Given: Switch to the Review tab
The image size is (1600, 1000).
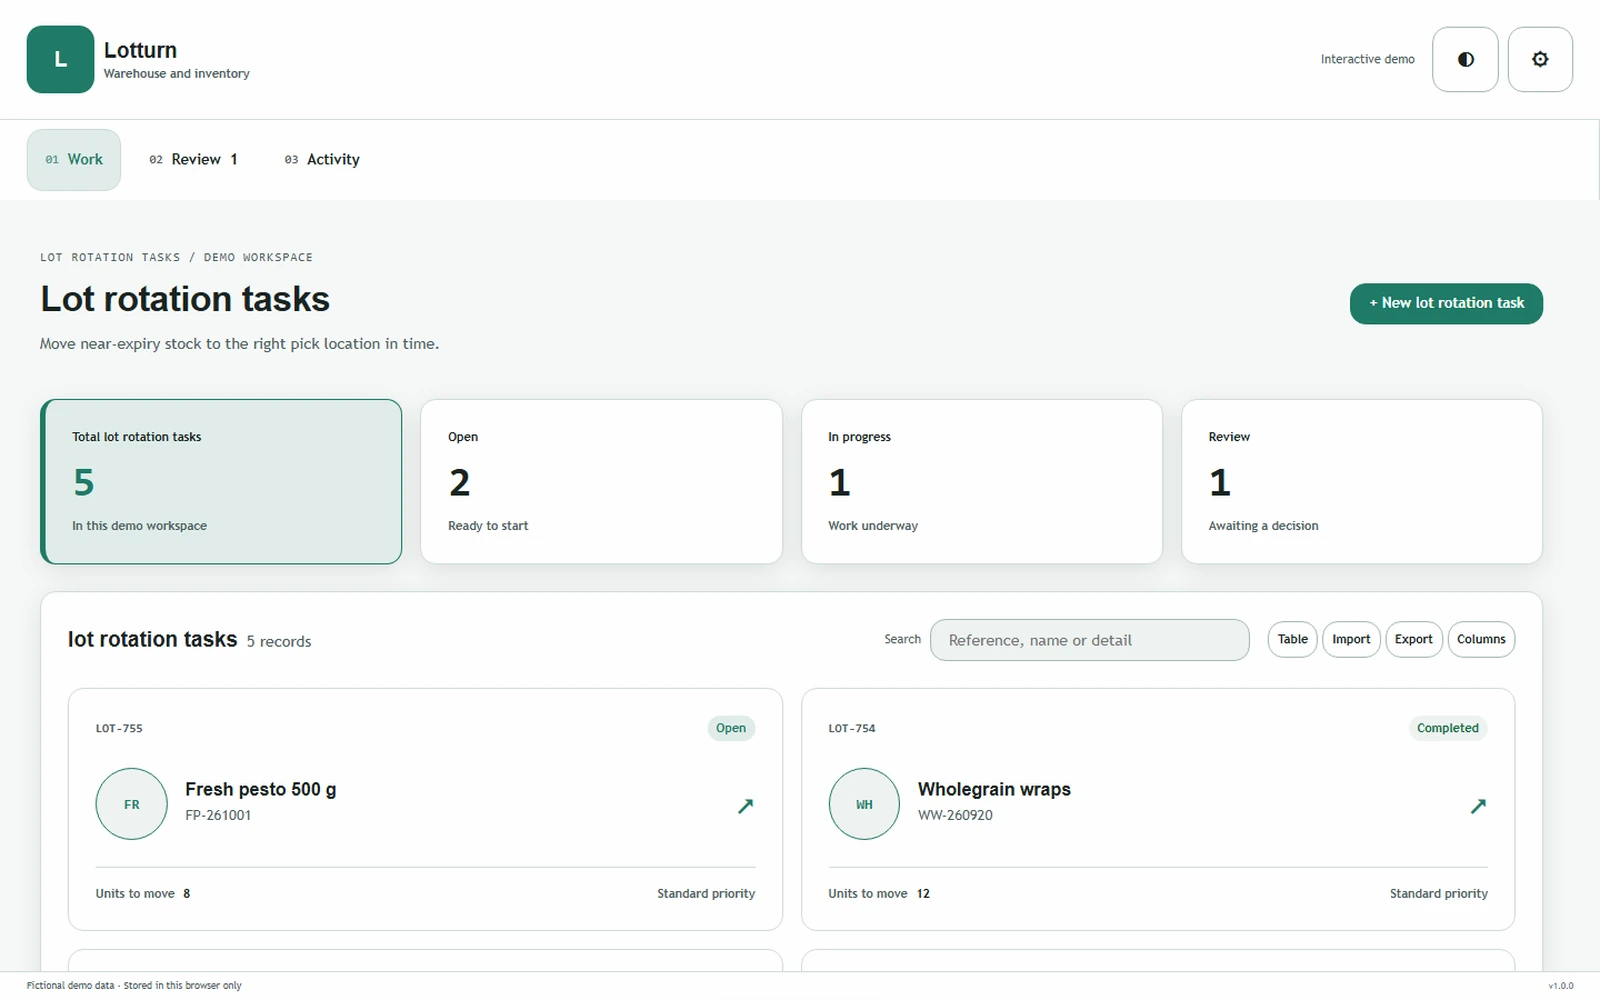Looking at the screenshot, I should (x=193, y=159).
